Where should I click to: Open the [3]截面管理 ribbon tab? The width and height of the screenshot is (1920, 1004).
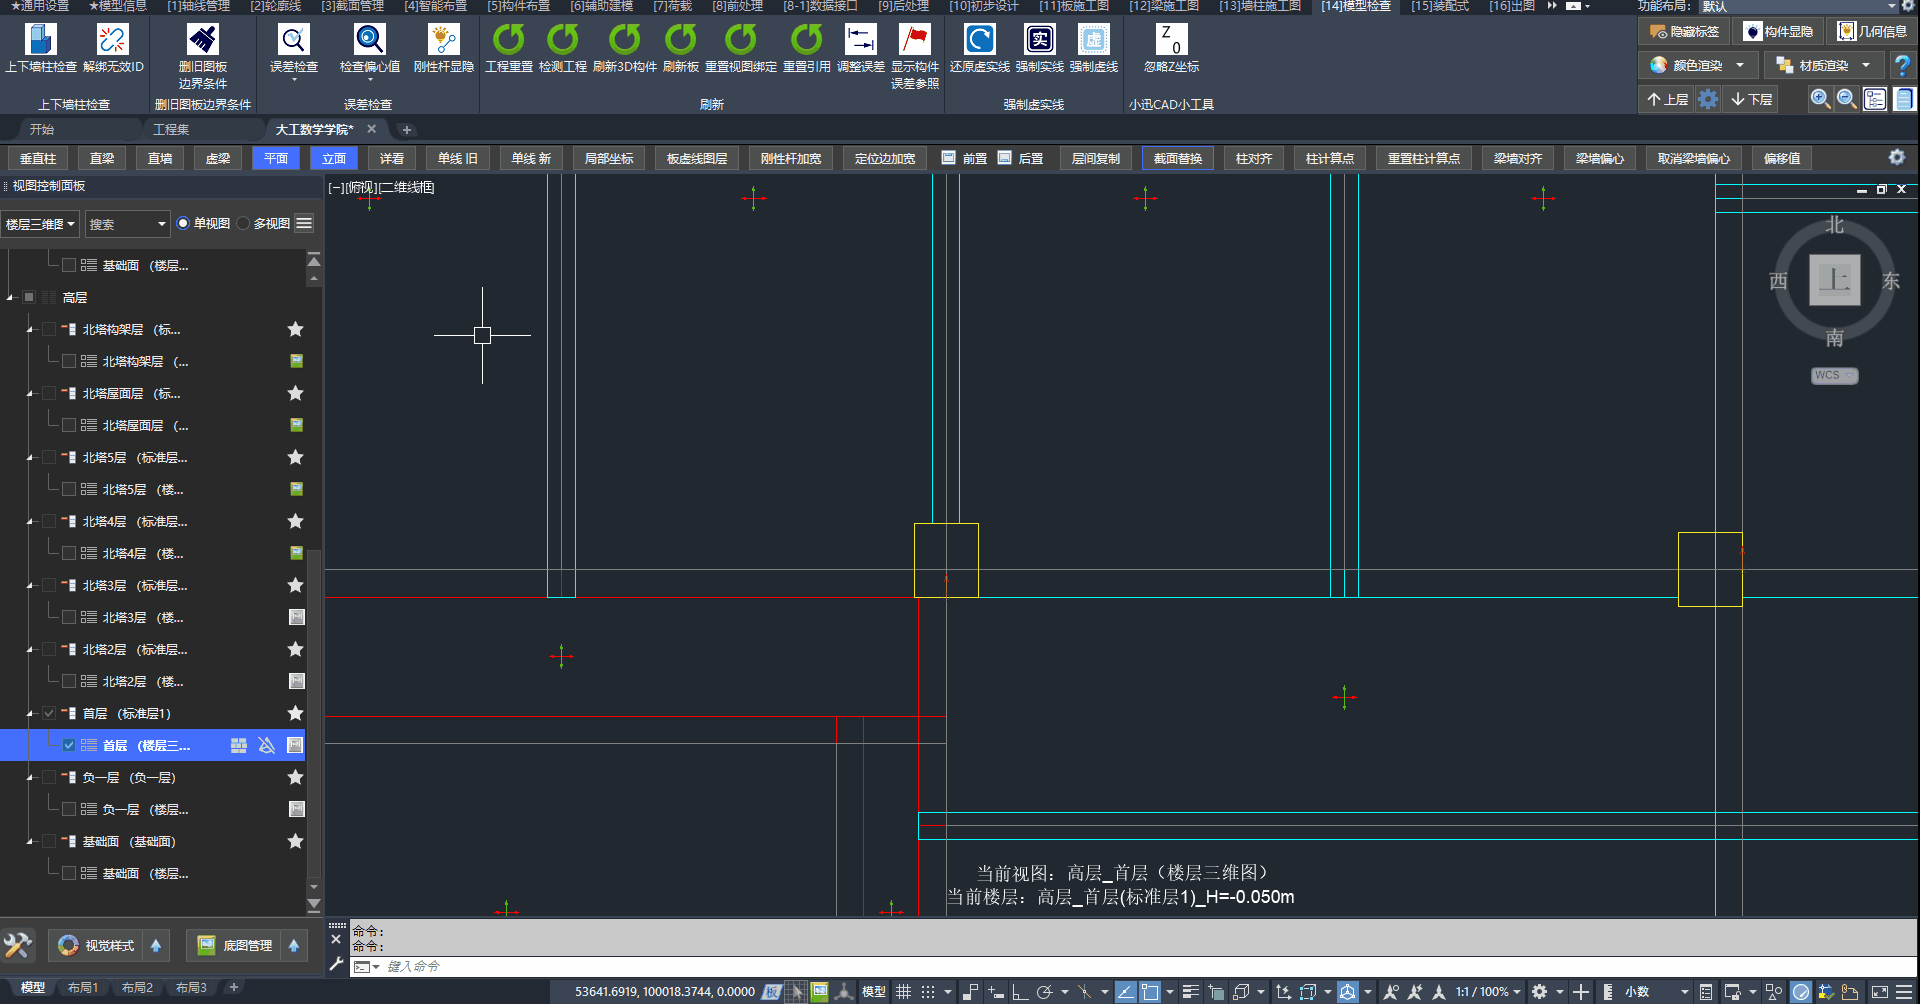352,6
